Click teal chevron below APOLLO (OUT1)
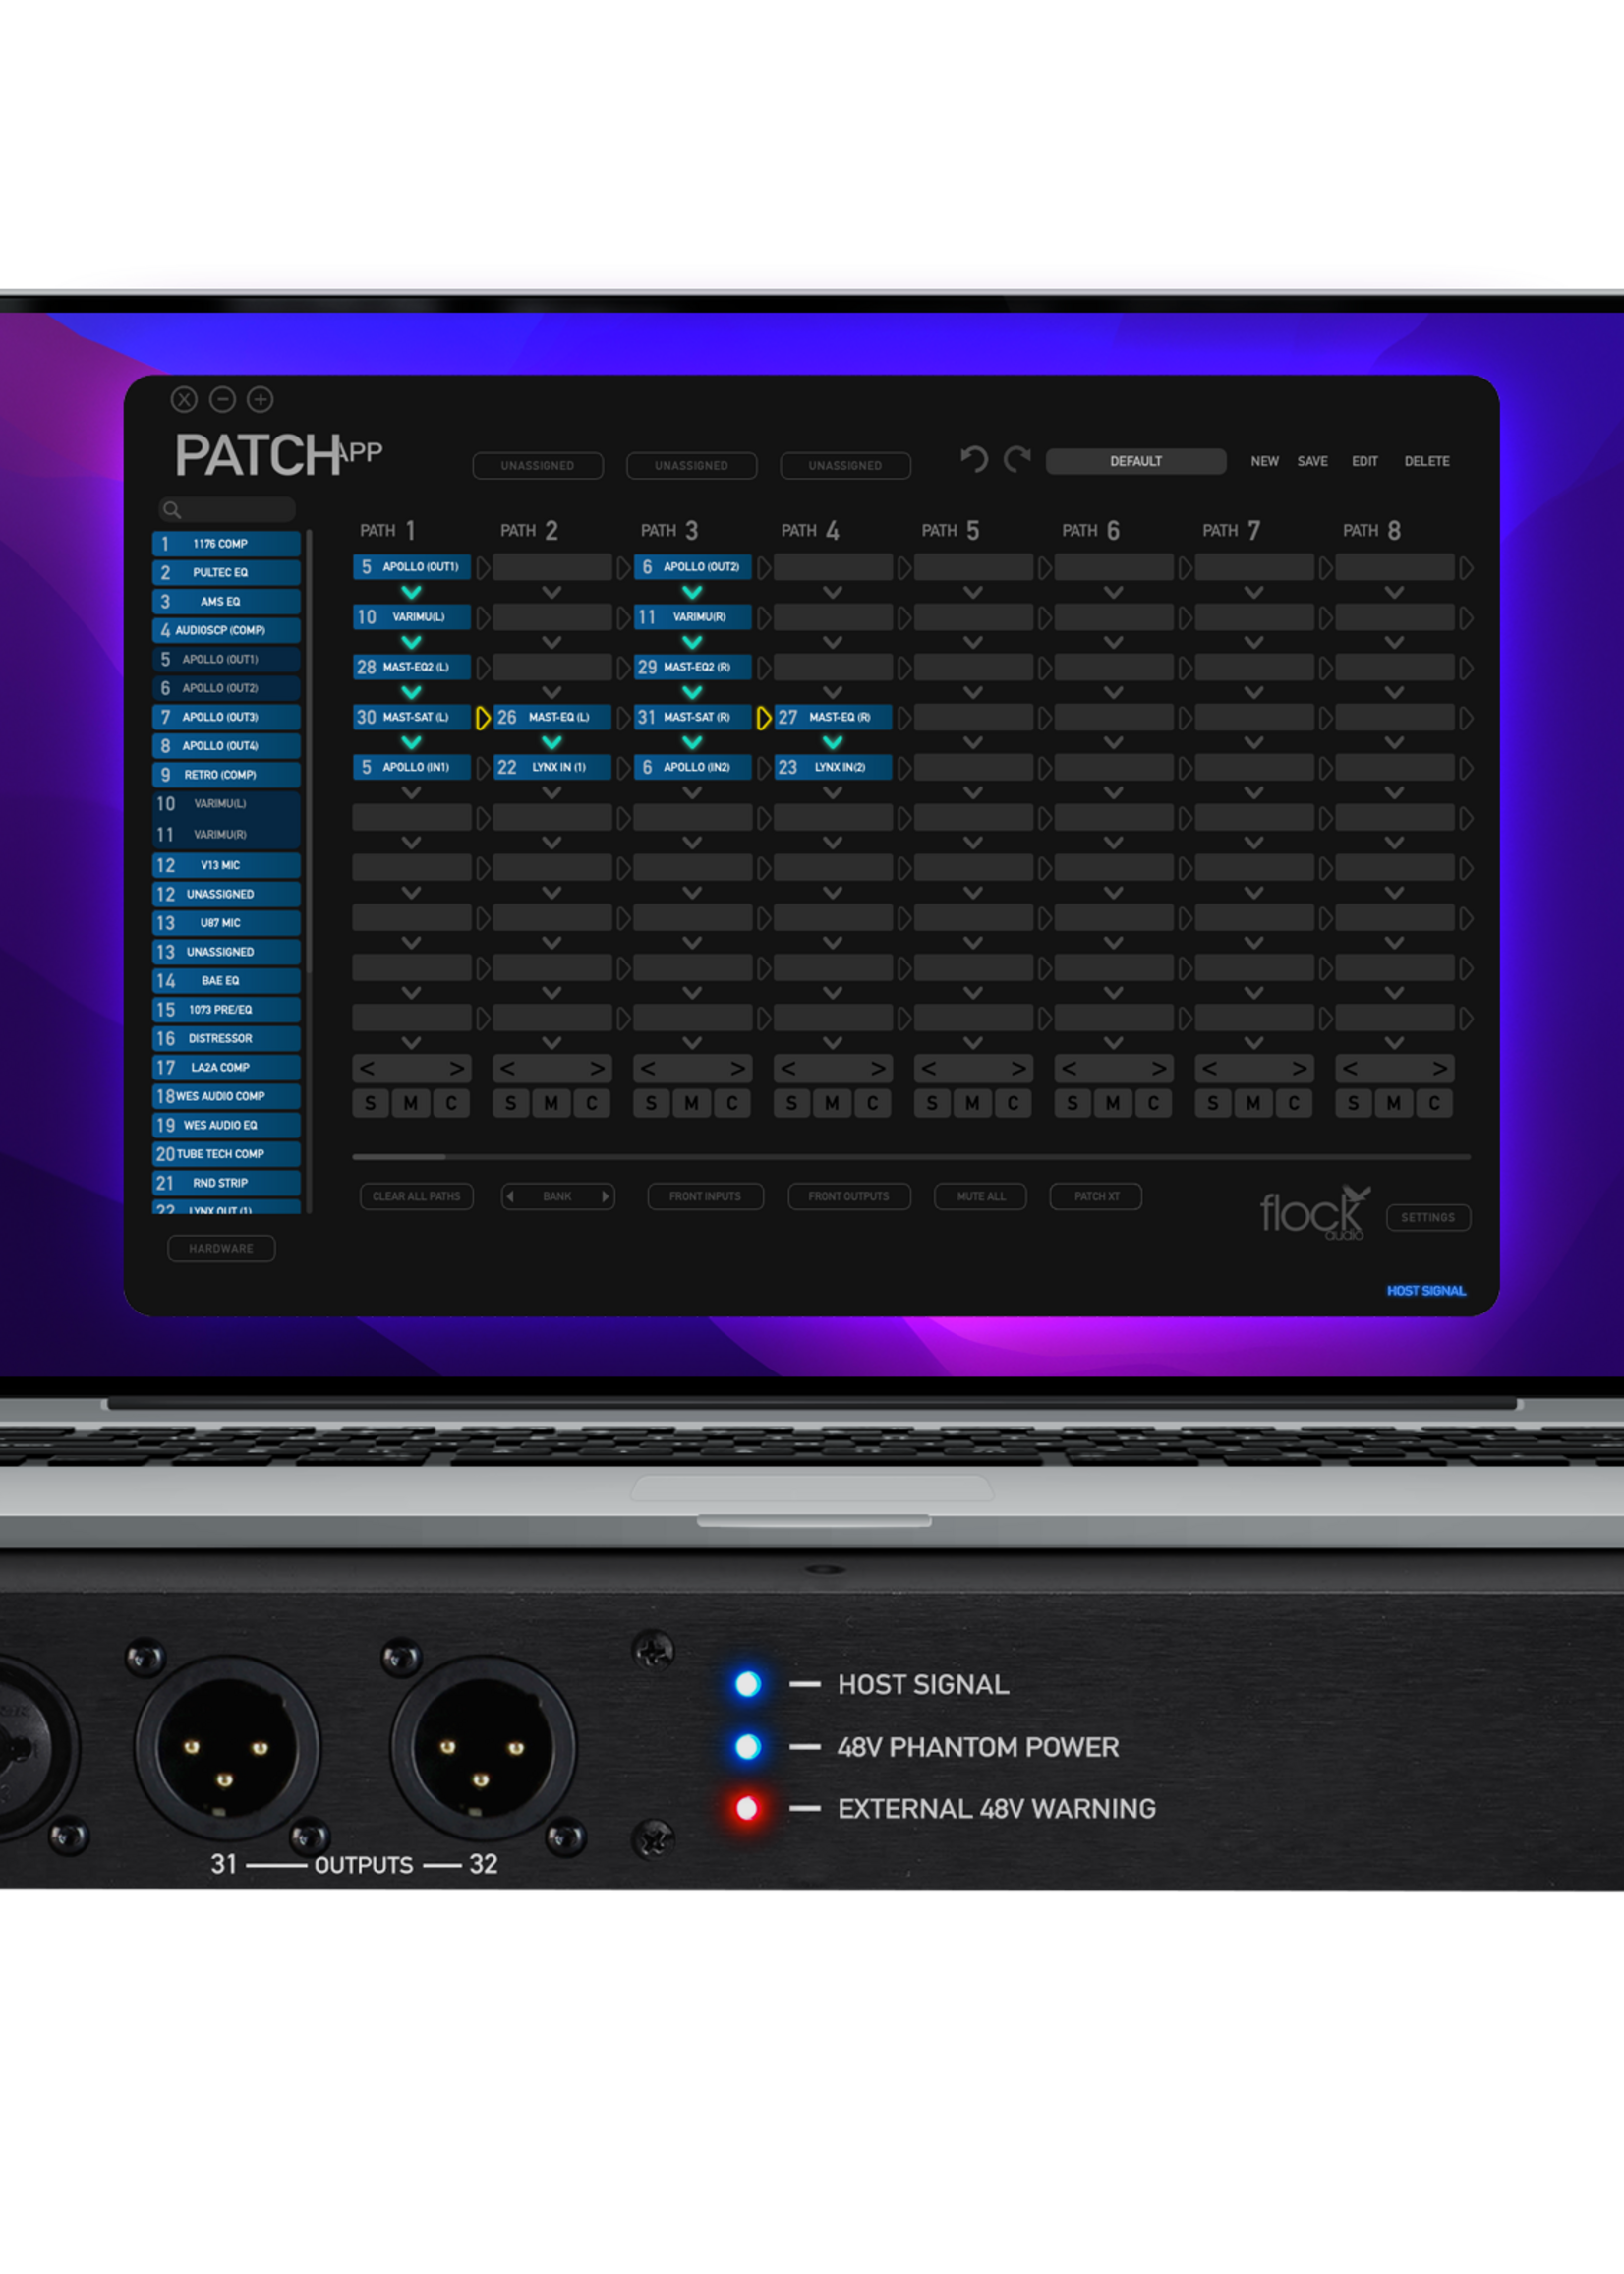The image size is (1624, 2274). coord(411,592)
